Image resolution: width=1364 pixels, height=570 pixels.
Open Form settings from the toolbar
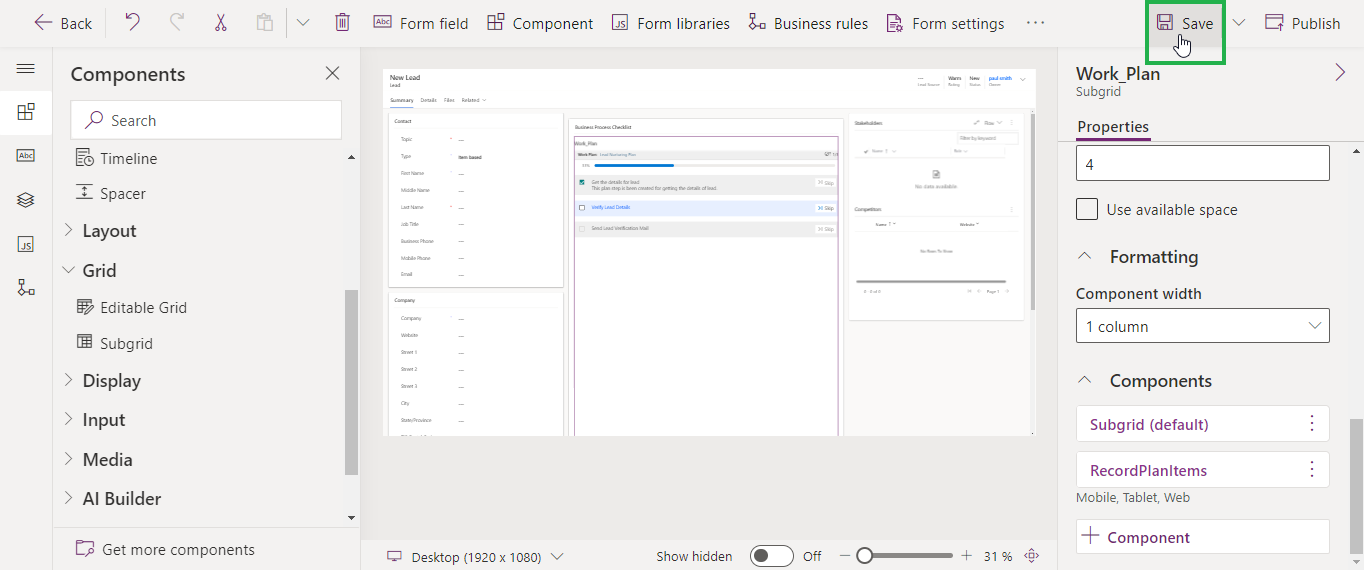point(945,23)
